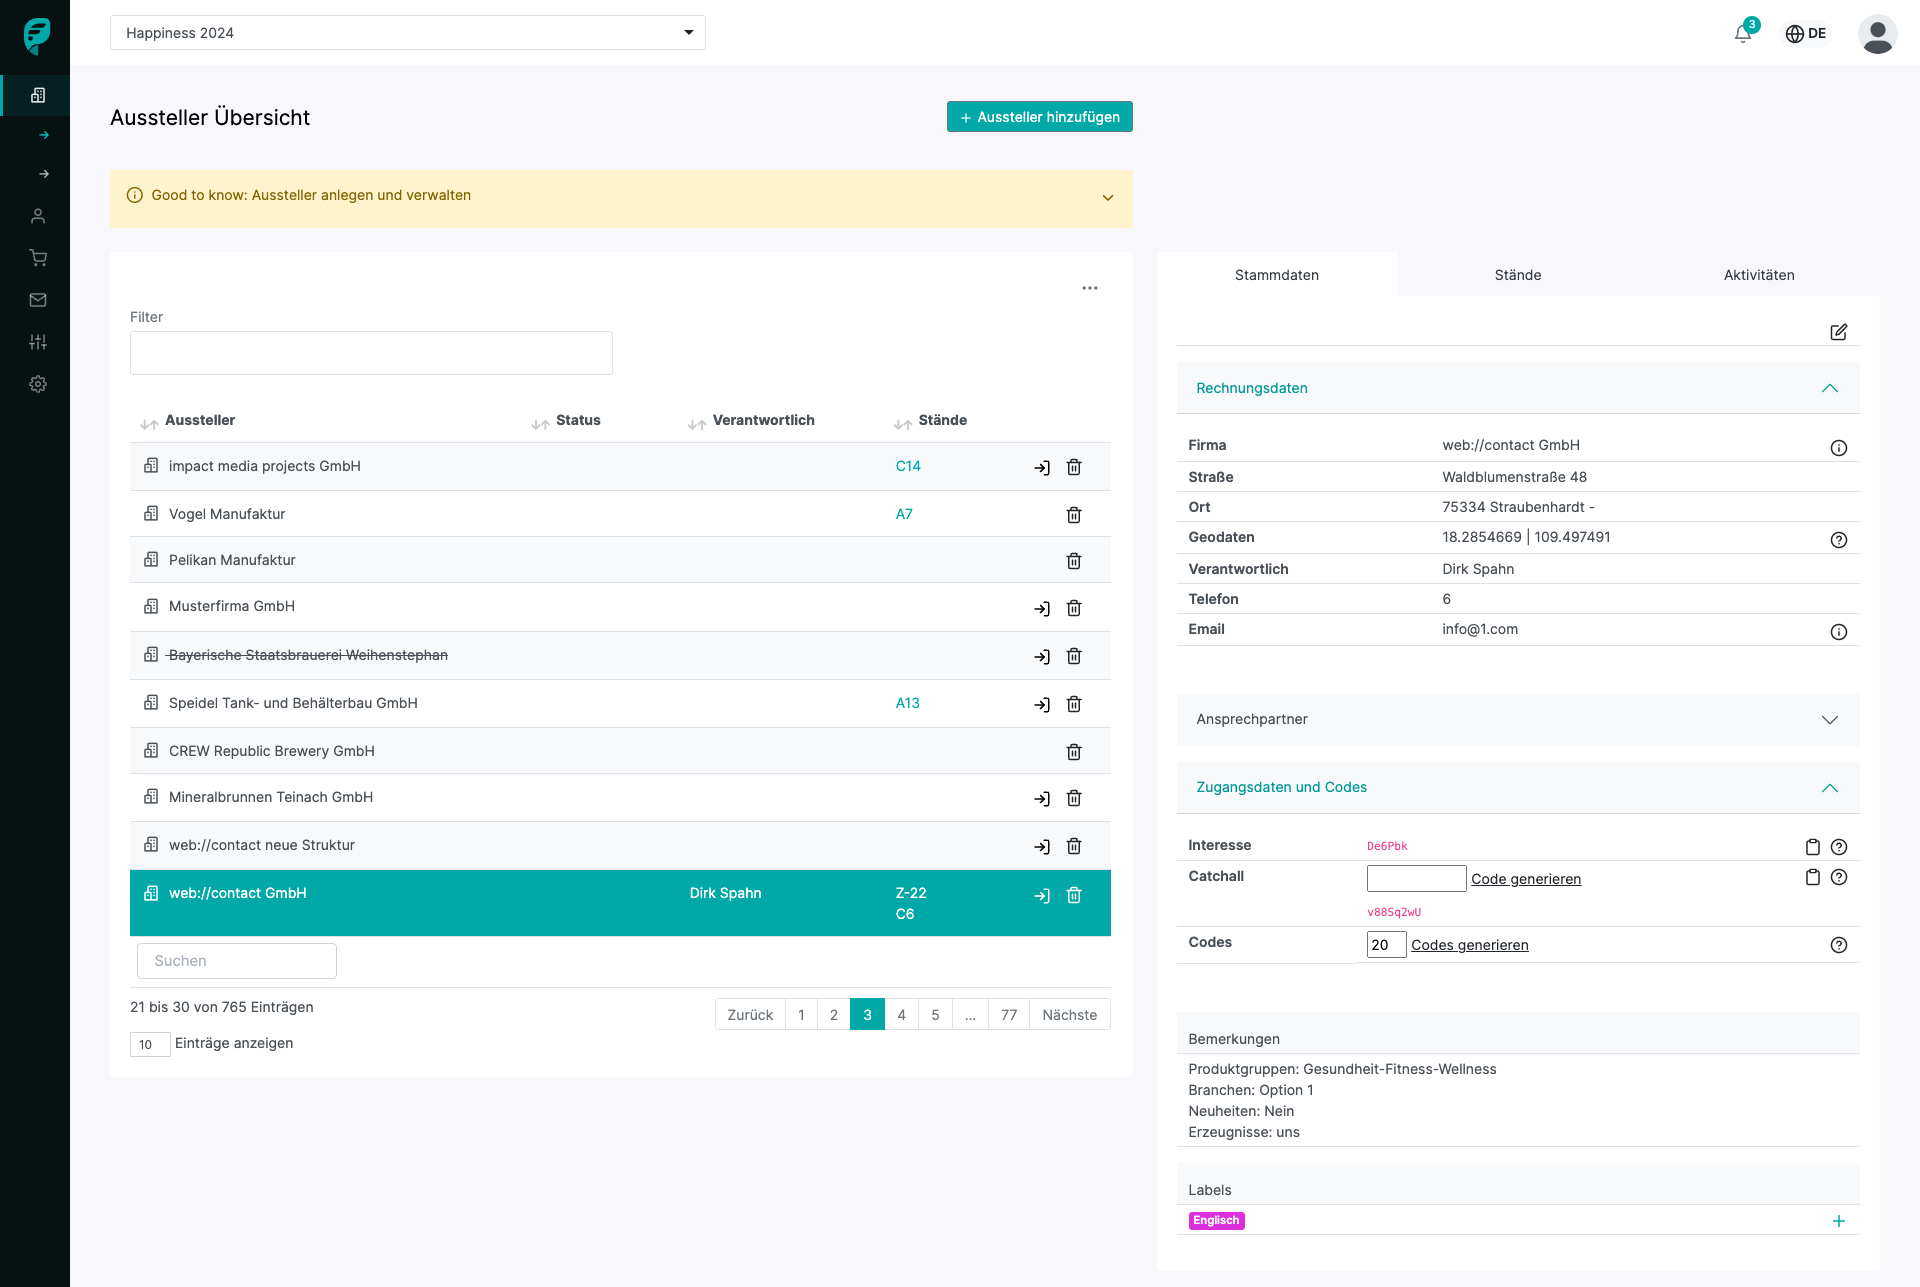Click the edit Stammdaten pencil icon
The width and height of the screenshot is (1920, 1287).
click(x=1838, y=332)
